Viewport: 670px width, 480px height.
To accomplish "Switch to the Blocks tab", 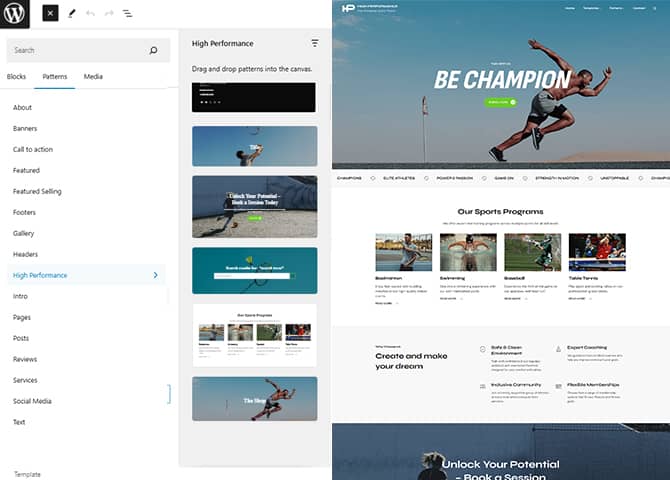I will click(17, 77).
